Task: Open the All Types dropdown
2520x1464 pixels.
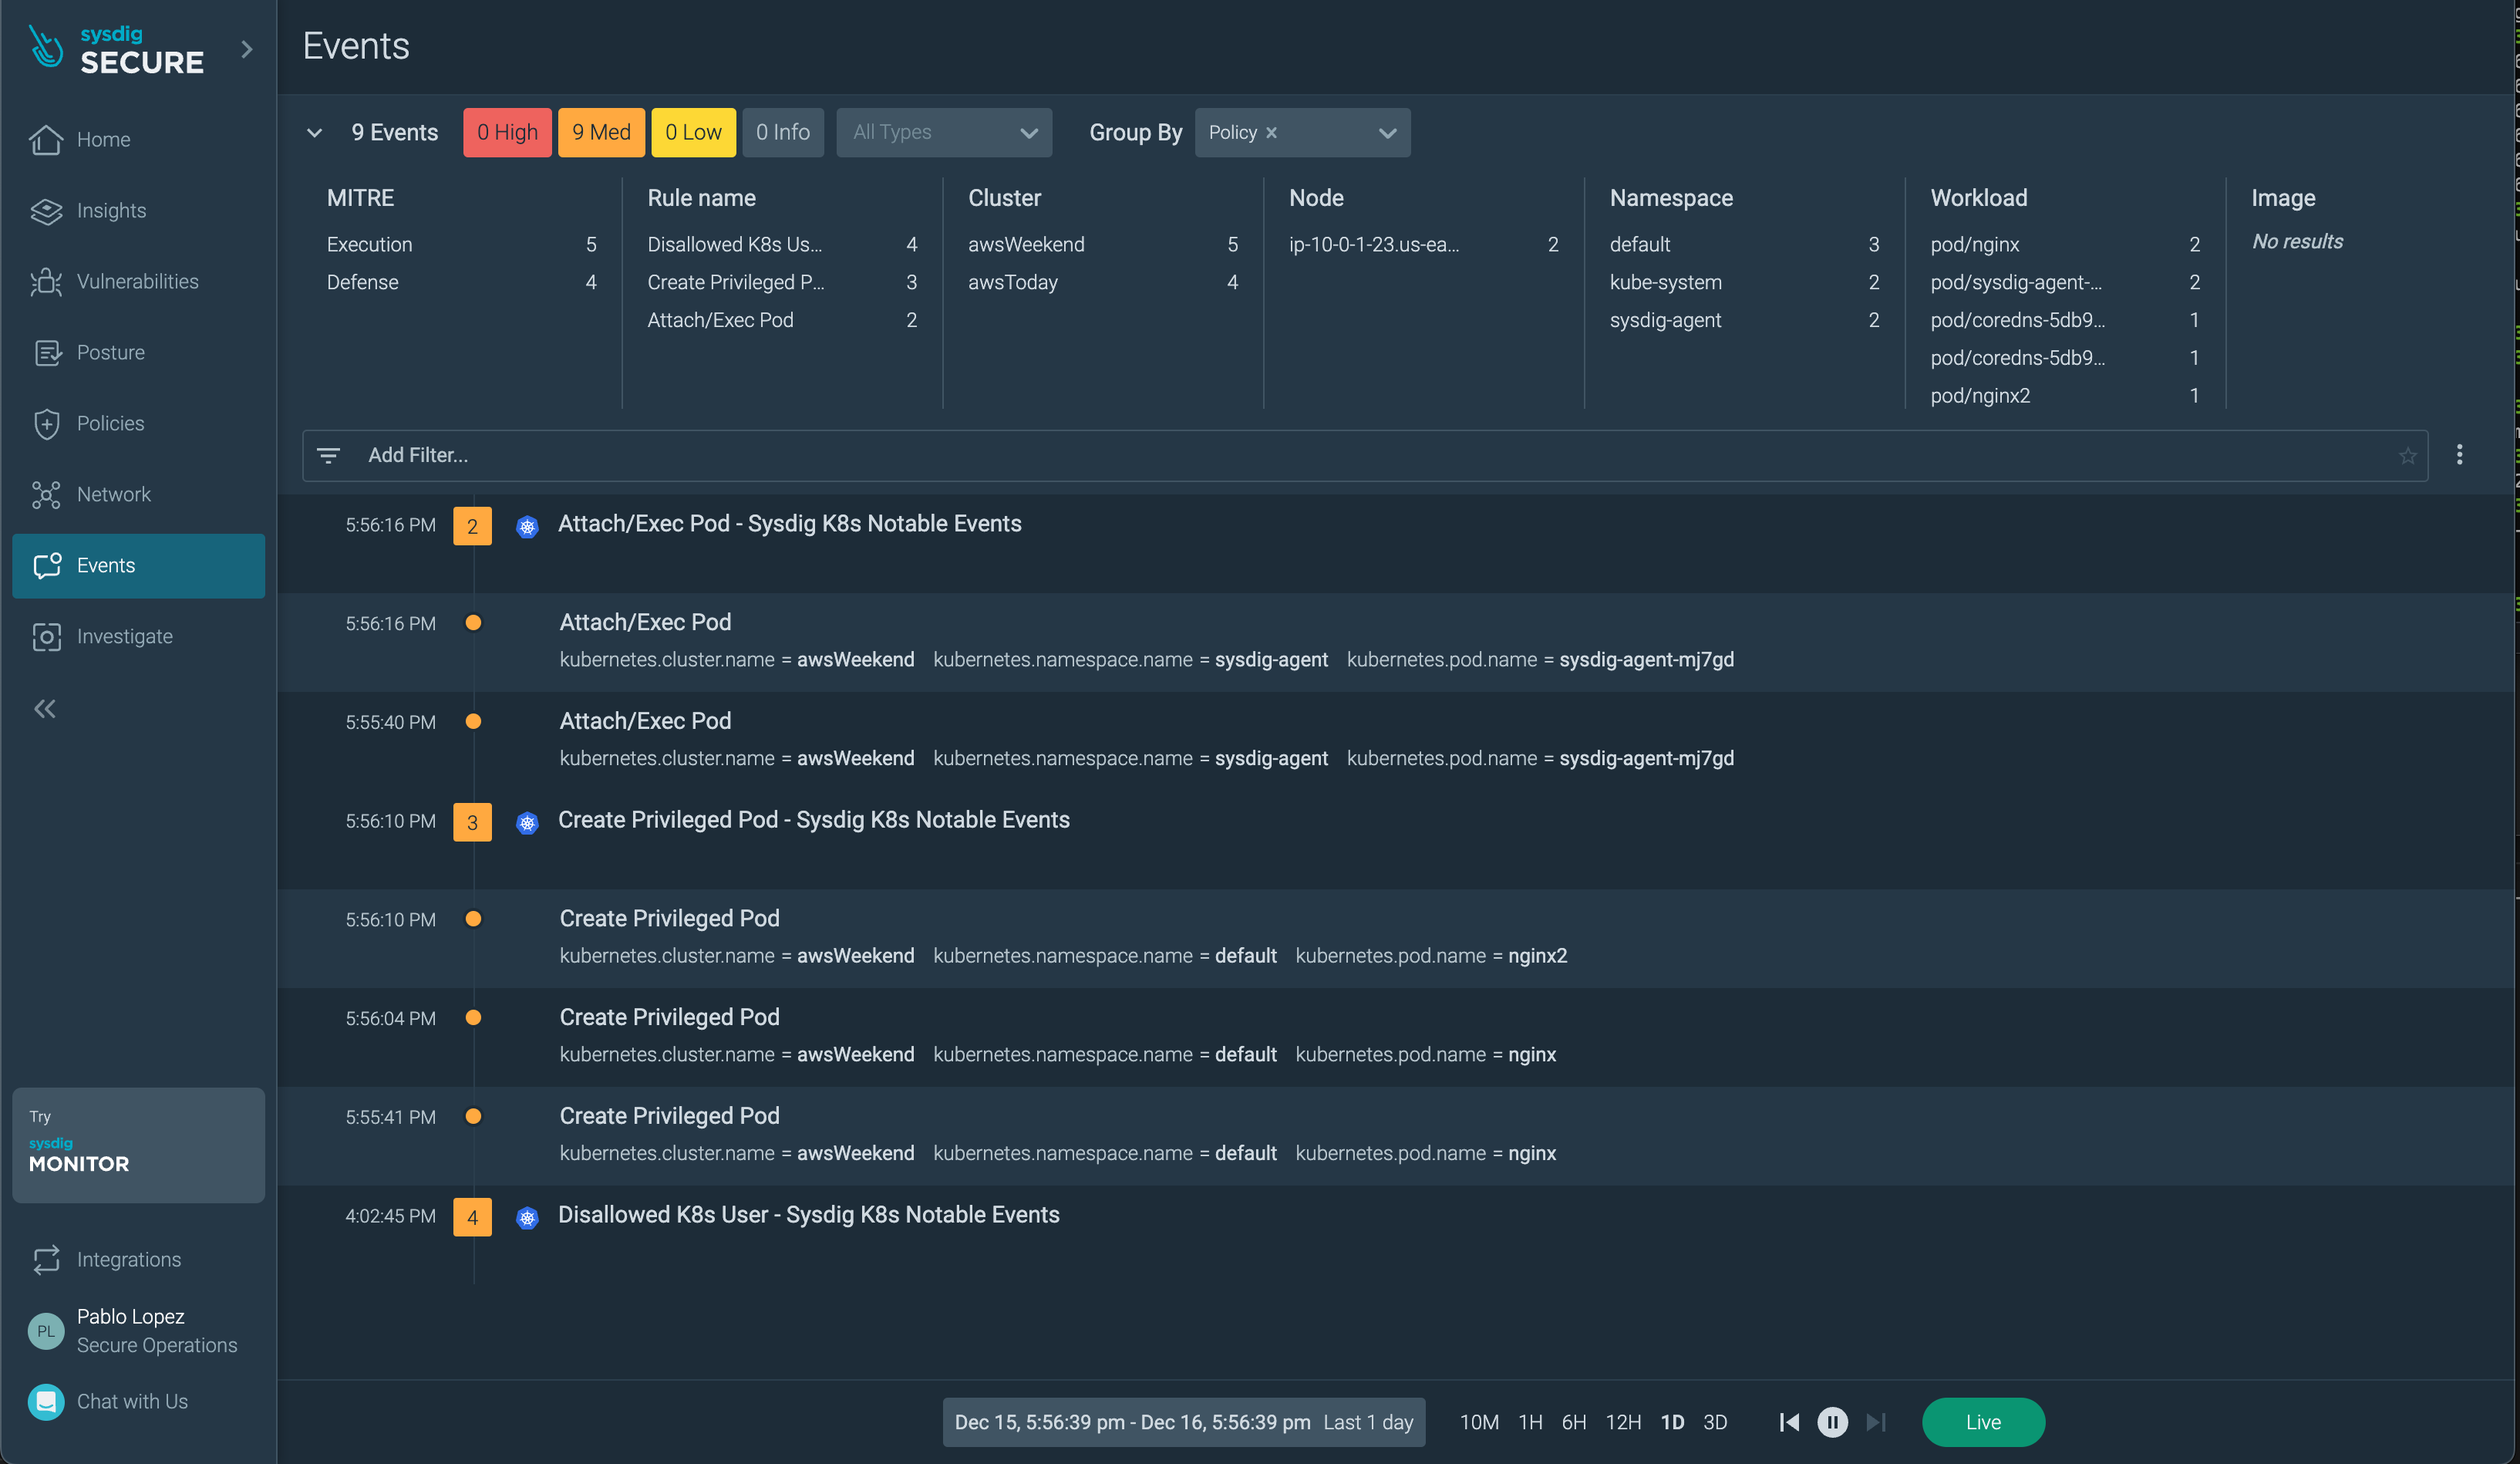Action: (944, 133)
